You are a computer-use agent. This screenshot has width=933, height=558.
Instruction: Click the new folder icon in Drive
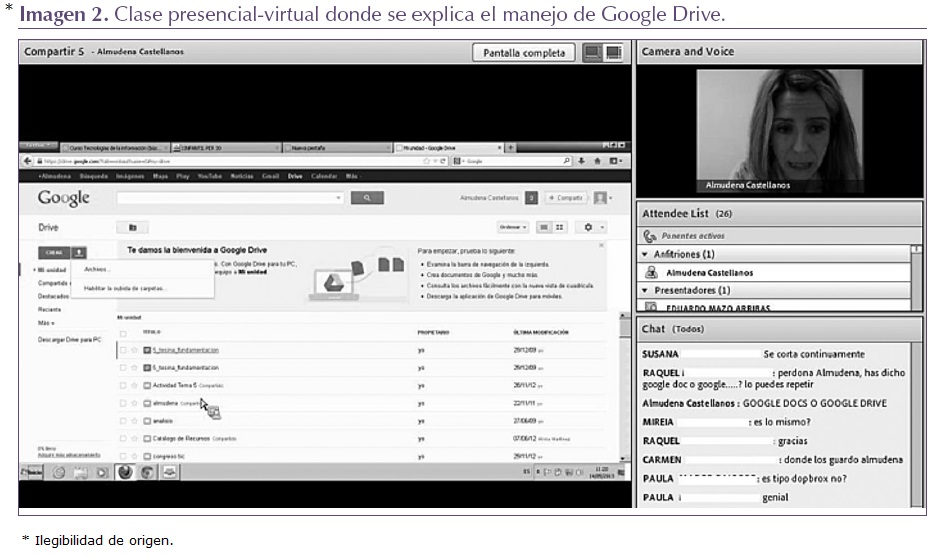132,227
